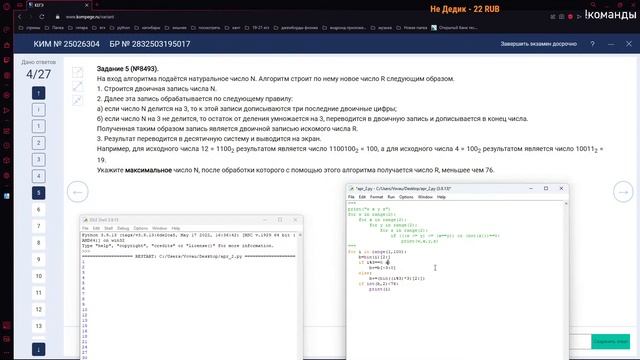Open Edit menu in the apr_2.py editor
The height and width of the screenshot is (360, 640).
[362, 197]
